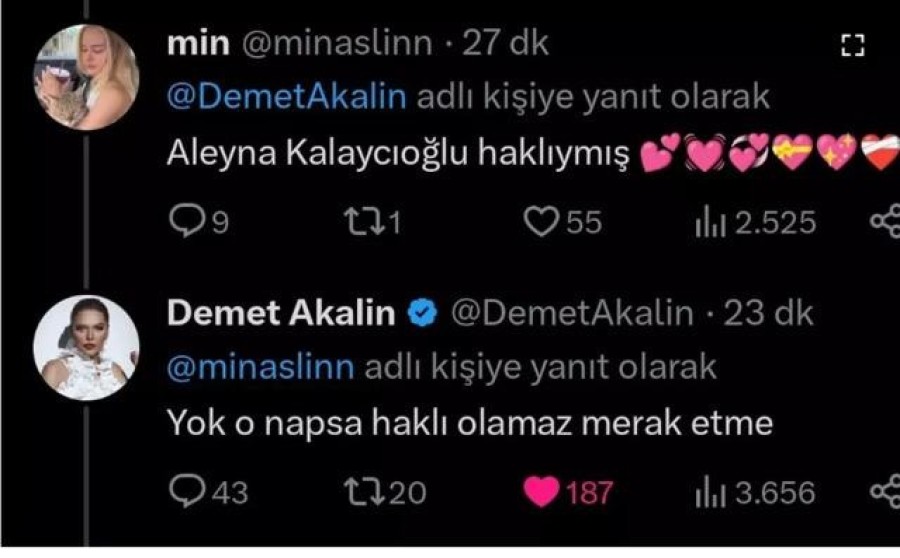Open the 27 dk timestamp on min's tweet
The height and width of the screenshot is (558, 900).
pyautogui.click(x=512, y=43)
